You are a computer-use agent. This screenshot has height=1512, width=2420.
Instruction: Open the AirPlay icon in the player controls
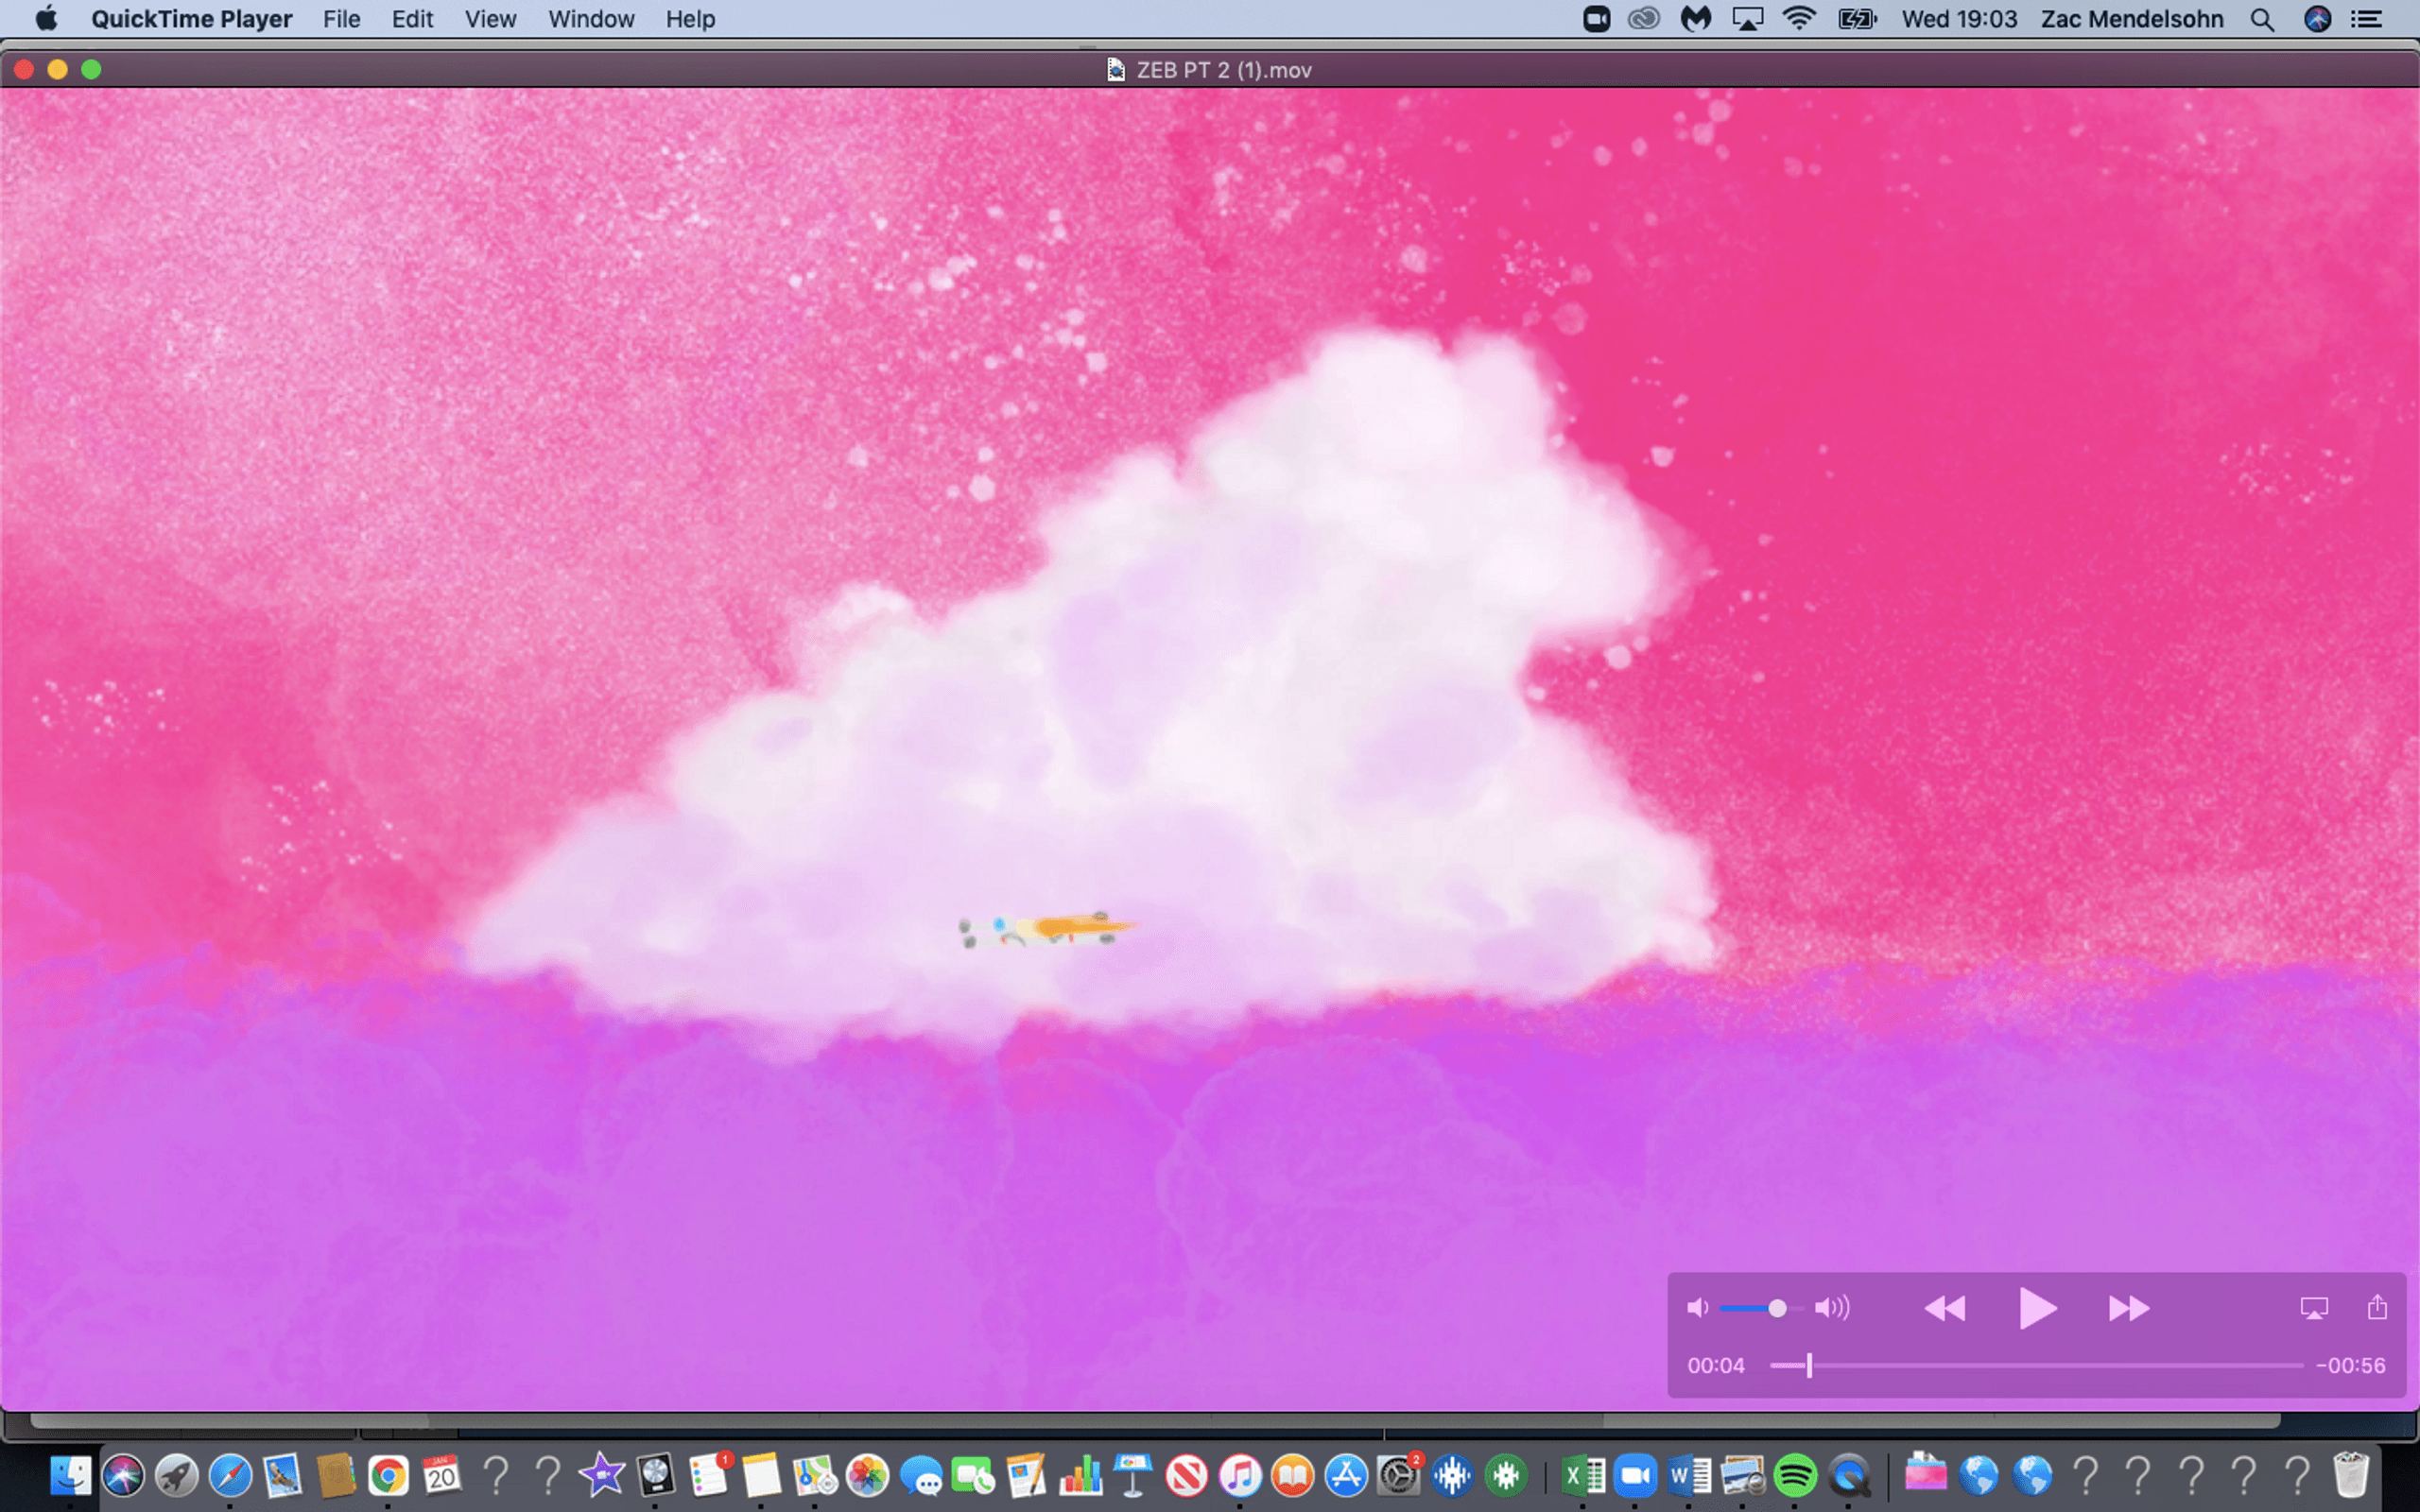tap(2314, 1308)
